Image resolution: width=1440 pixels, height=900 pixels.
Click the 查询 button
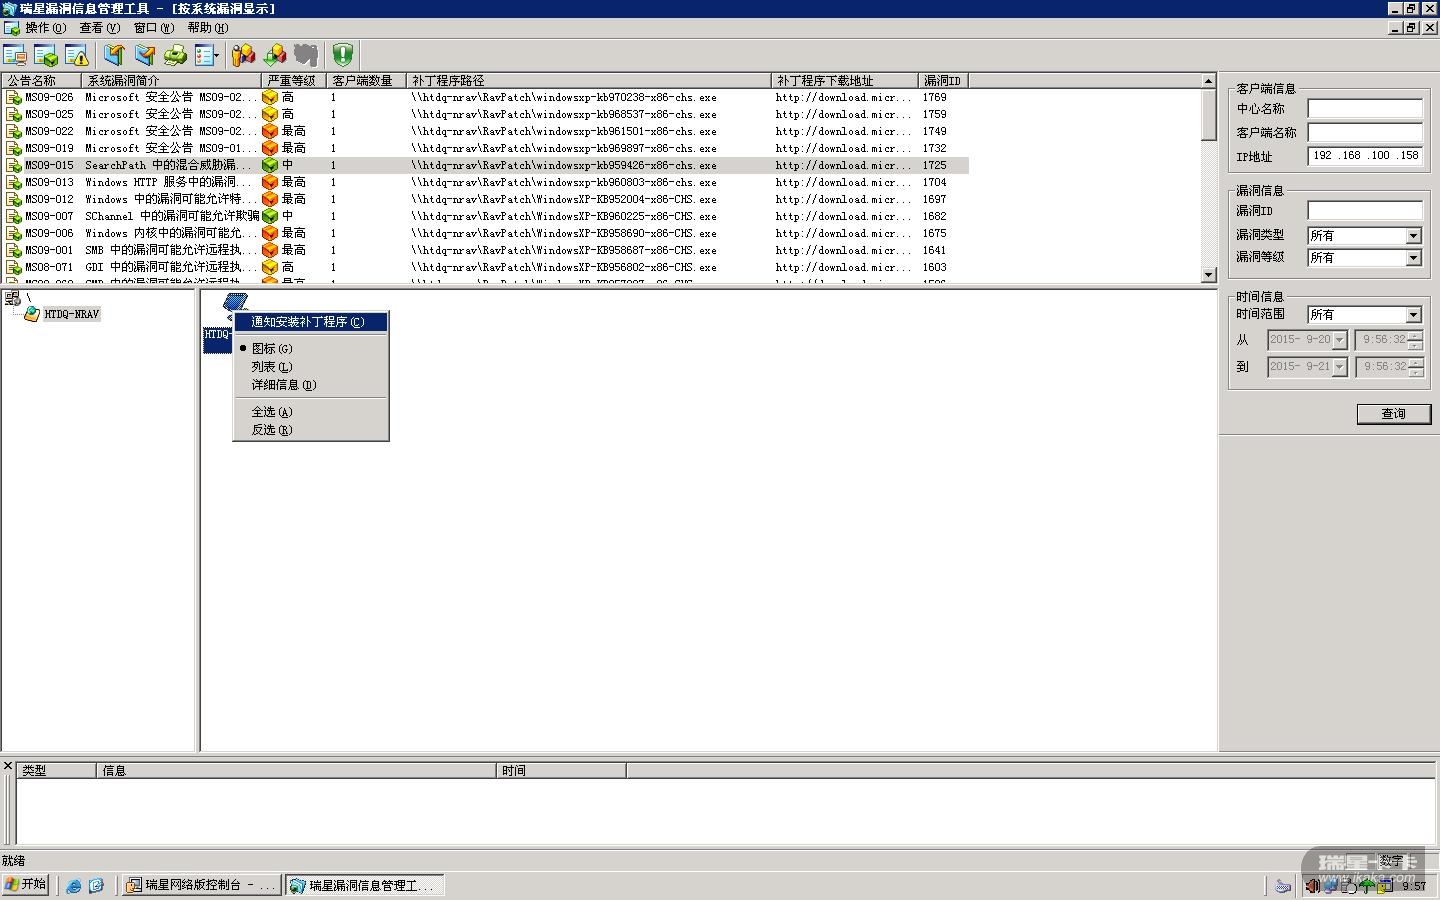[x=1393, y=414]
